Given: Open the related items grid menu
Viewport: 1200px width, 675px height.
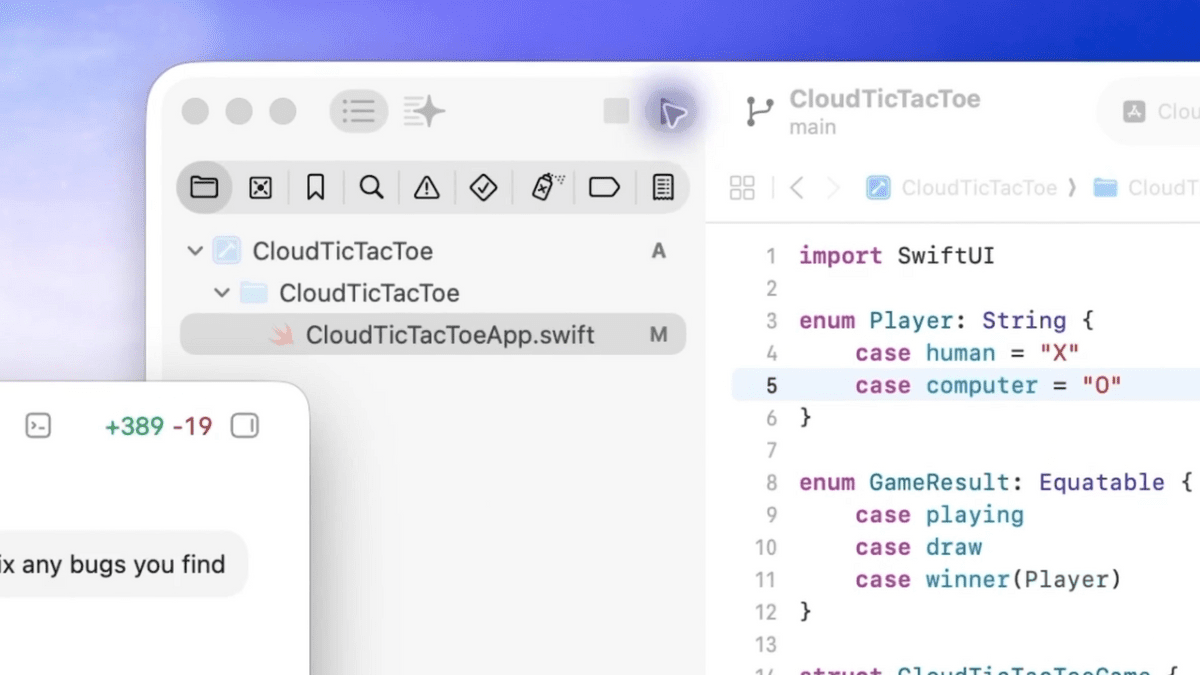Looking at the screenshot, I should (x=742, y=188).
